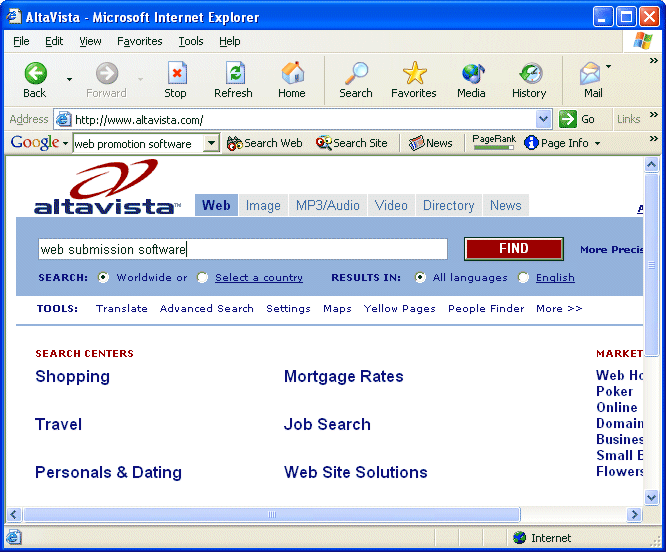
Task: Expand the hidden main toolbar buttons chevron
Action: (x=654, y=61)
